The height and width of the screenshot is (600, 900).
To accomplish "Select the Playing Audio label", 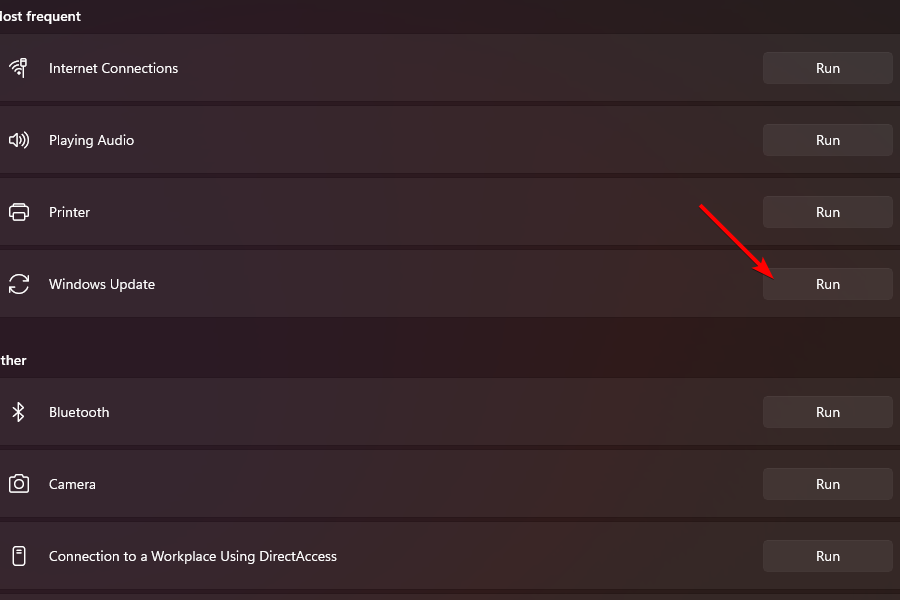I will [91, 141].
